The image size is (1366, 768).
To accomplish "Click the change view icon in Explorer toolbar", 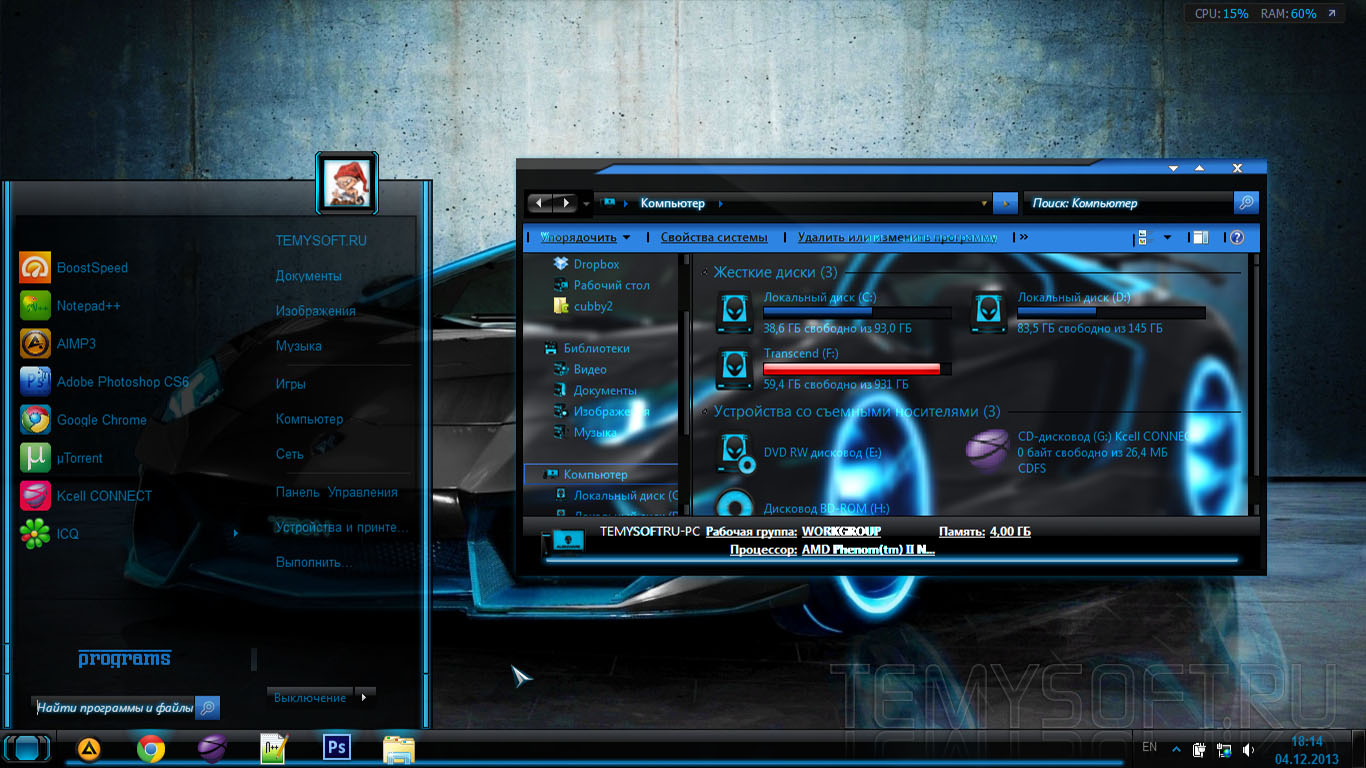I will point(1142,238).
